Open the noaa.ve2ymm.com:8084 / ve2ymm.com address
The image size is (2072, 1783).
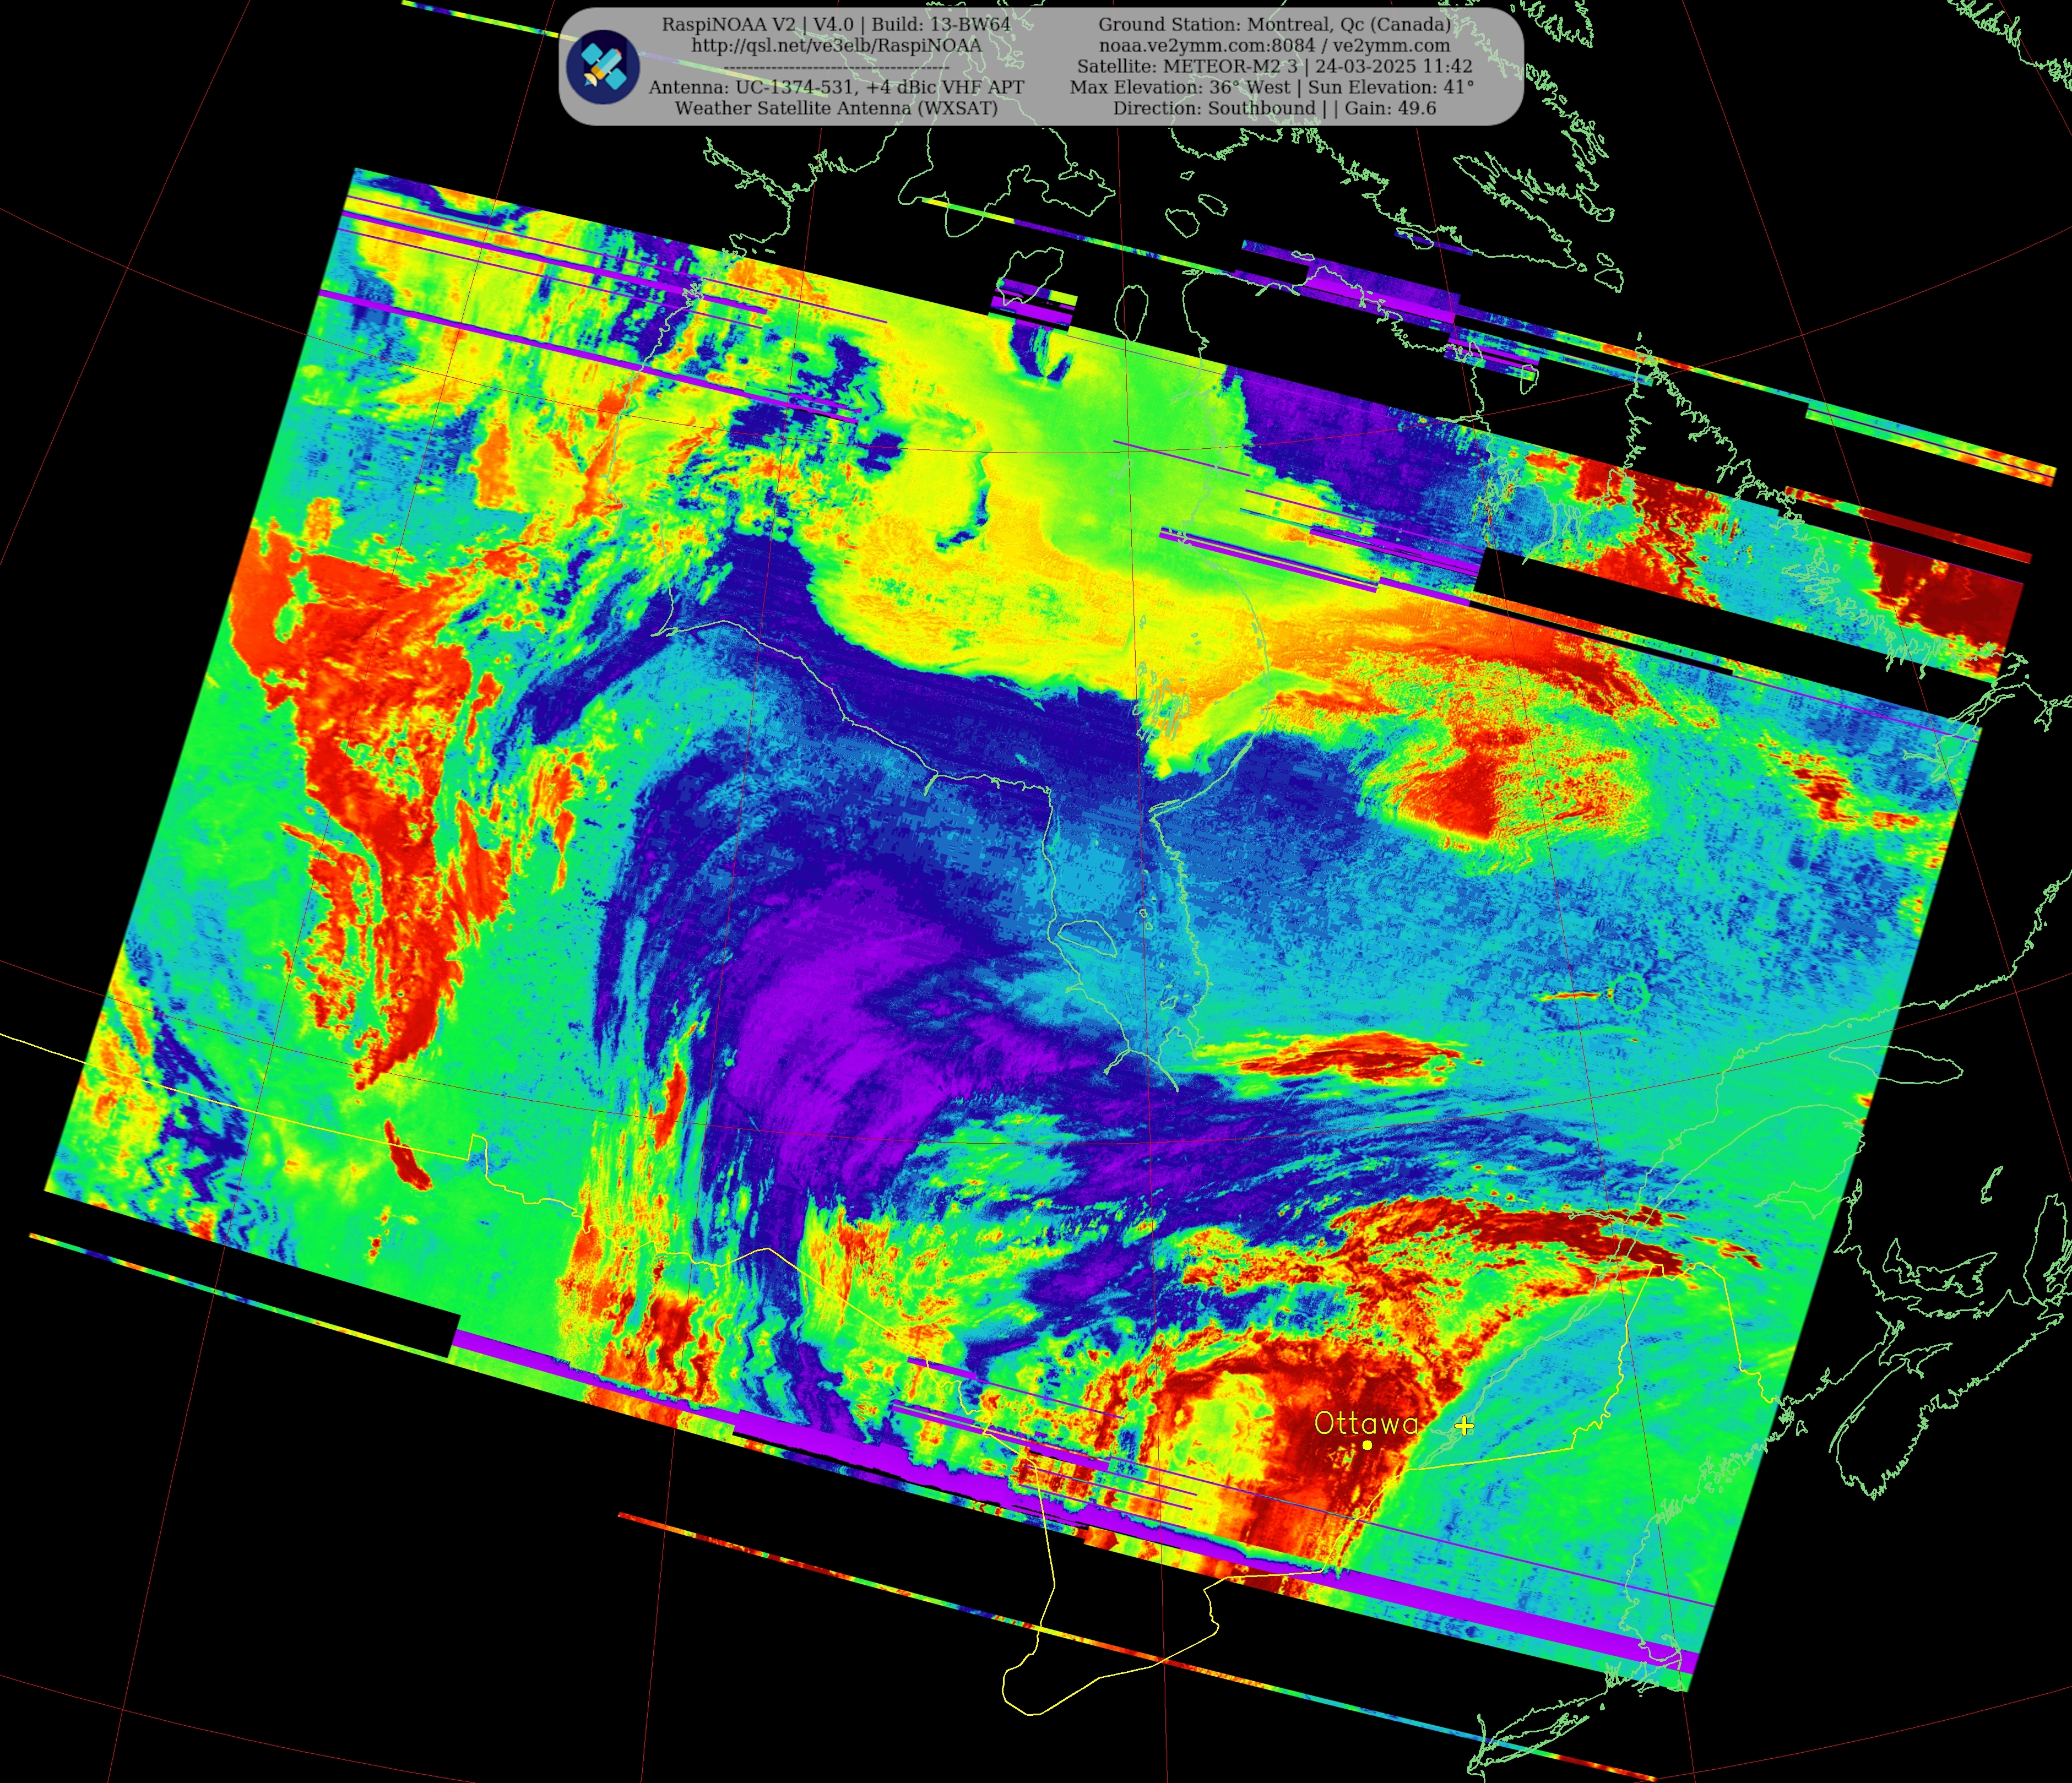(1274, 45)
